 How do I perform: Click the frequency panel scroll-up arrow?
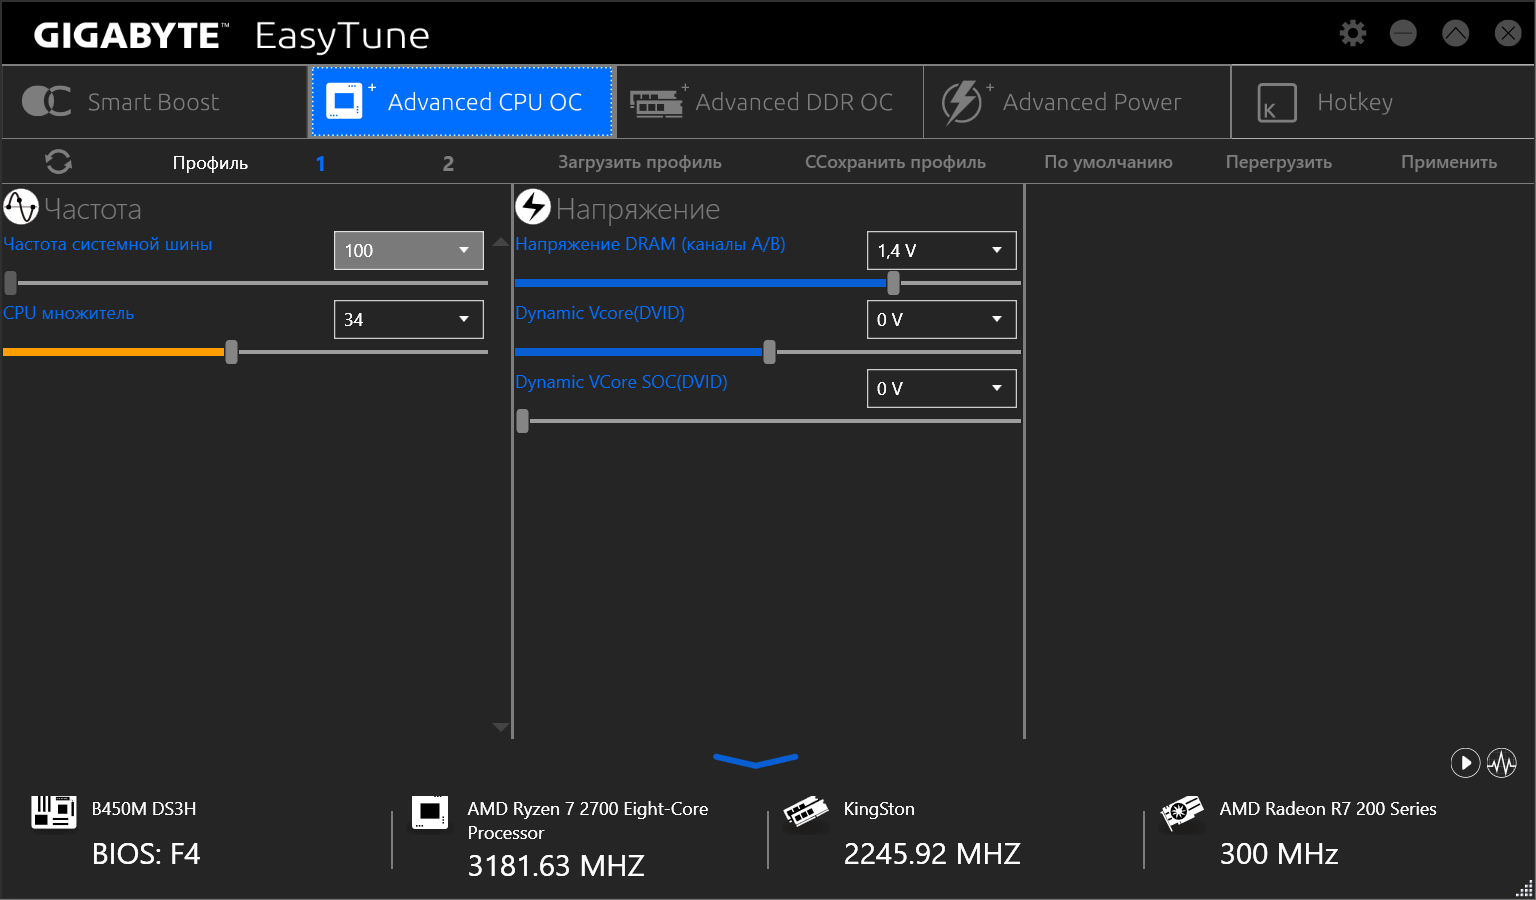501,243
